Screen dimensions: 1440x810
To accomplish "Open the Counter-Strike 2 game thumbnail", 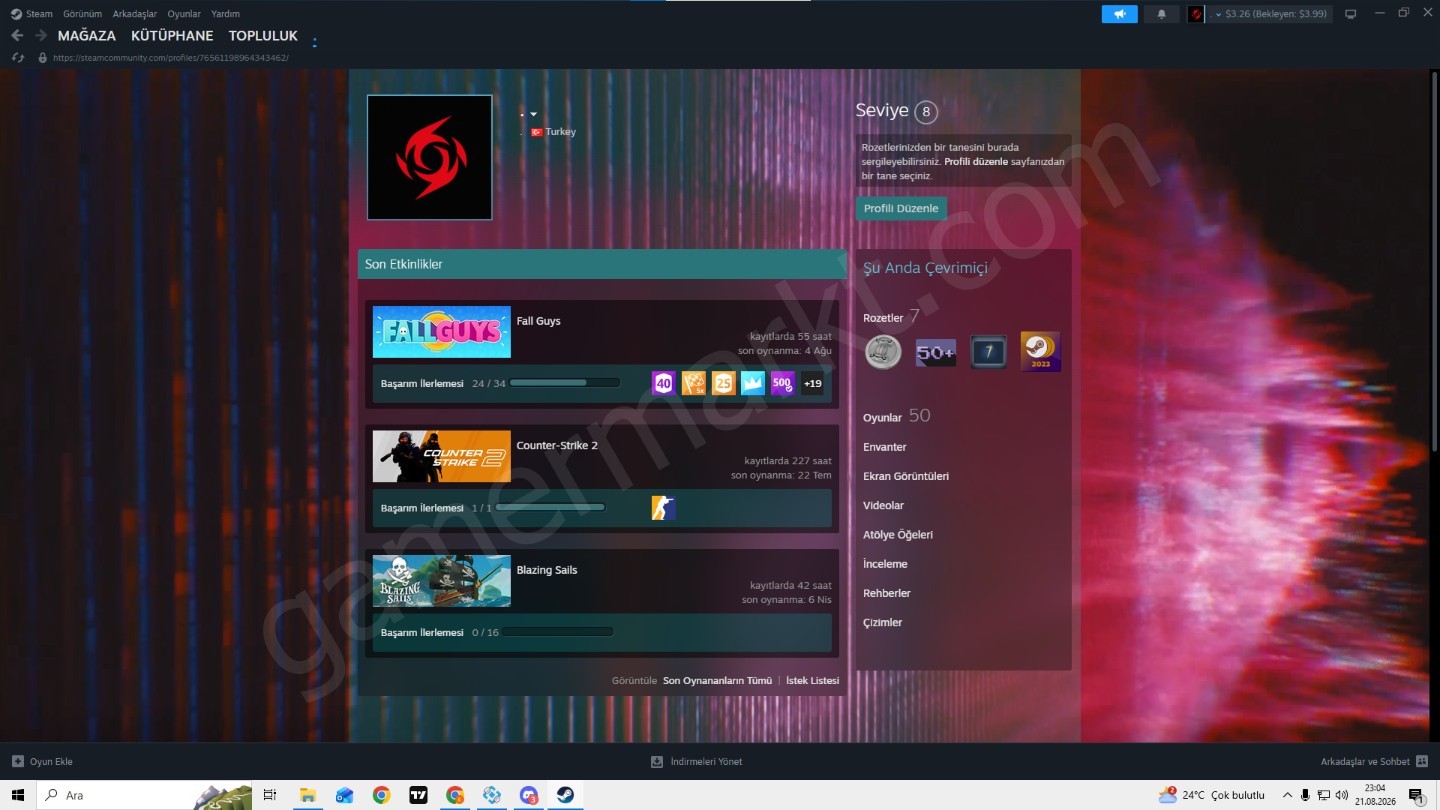I will point(442,456).
